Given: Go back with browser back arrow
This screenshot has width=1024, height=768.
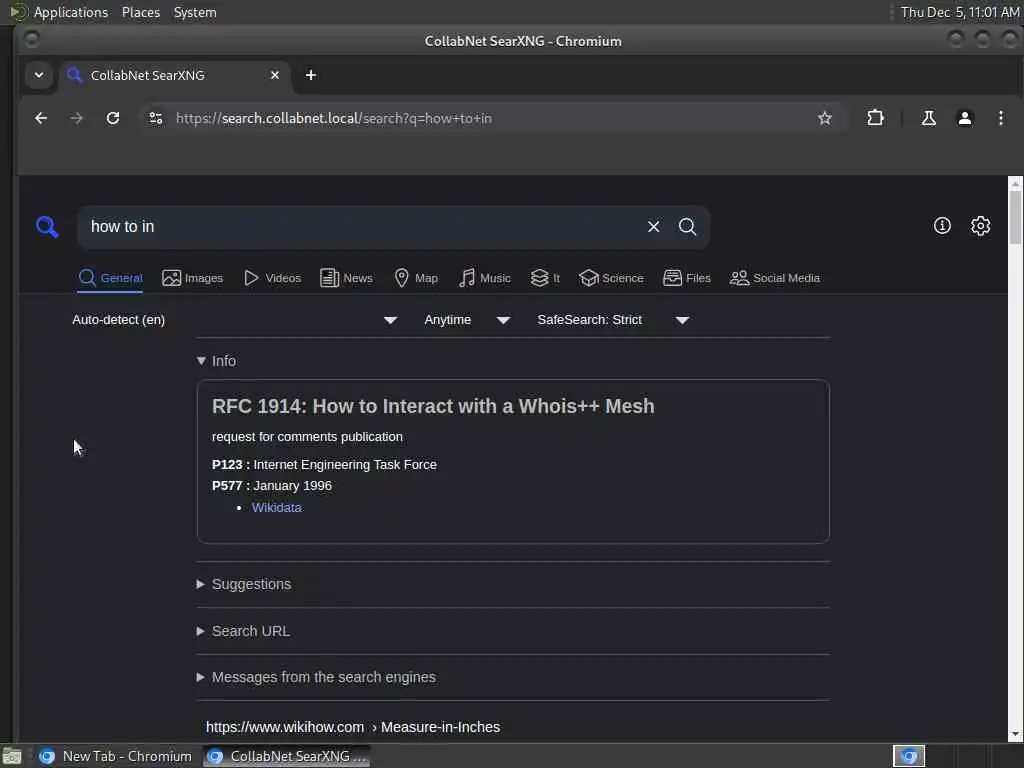Looking at the screenshot, I should (40, 118).
